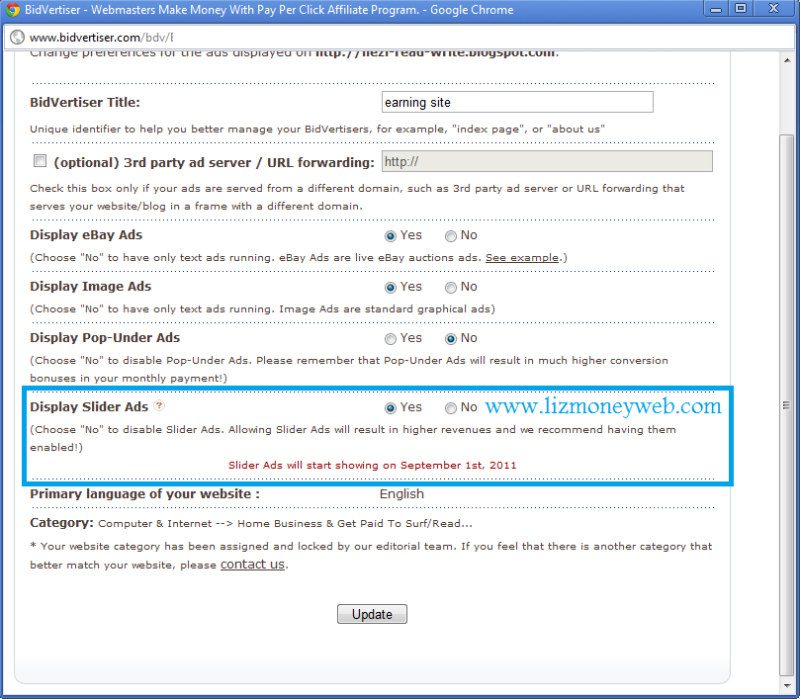Viewport: 800px width, 699px height.
Task: Close the Chrome window
Action: pyautogui.click(x=774, y=9)
